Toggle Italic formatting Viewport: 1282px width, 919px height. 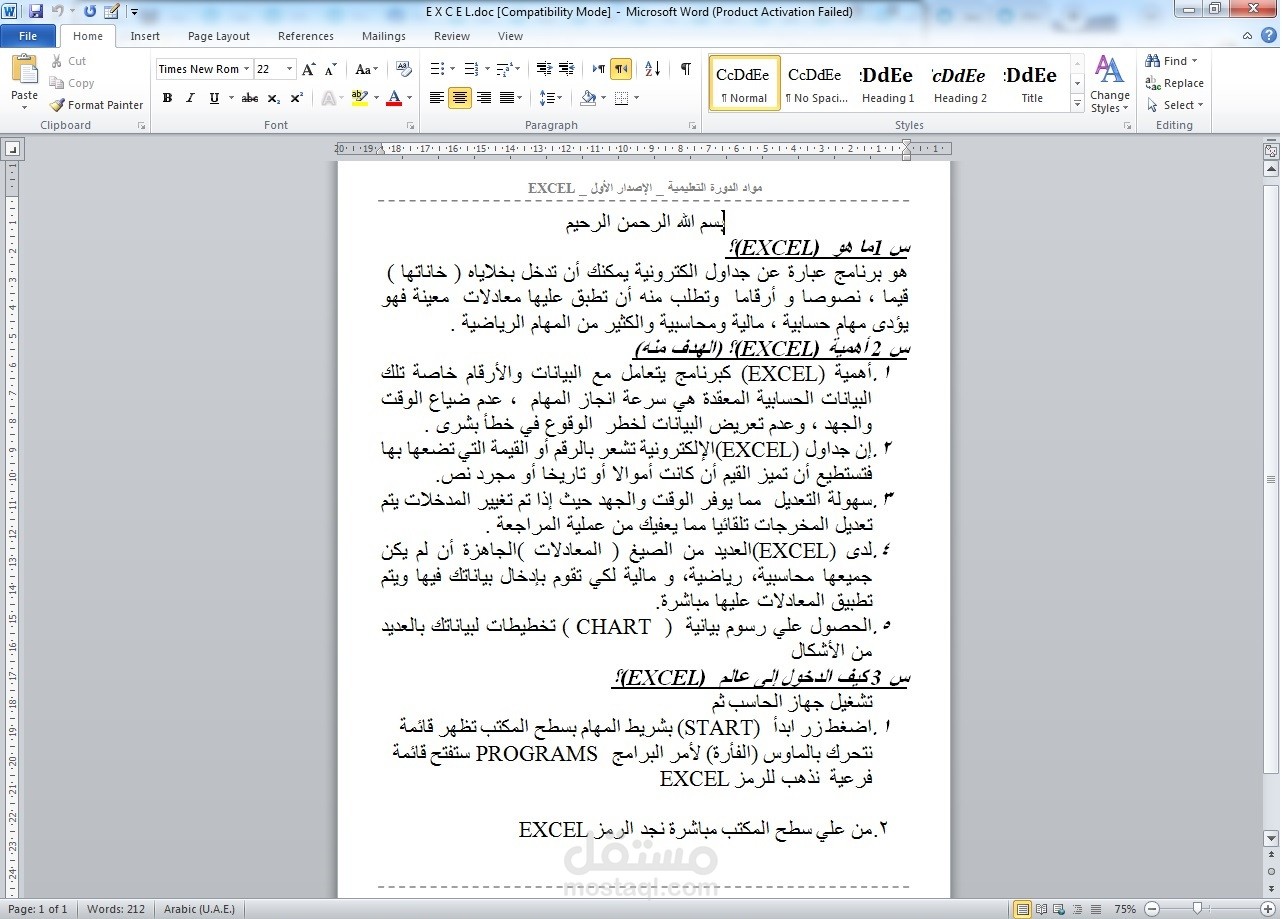click(x=190, y=98)
